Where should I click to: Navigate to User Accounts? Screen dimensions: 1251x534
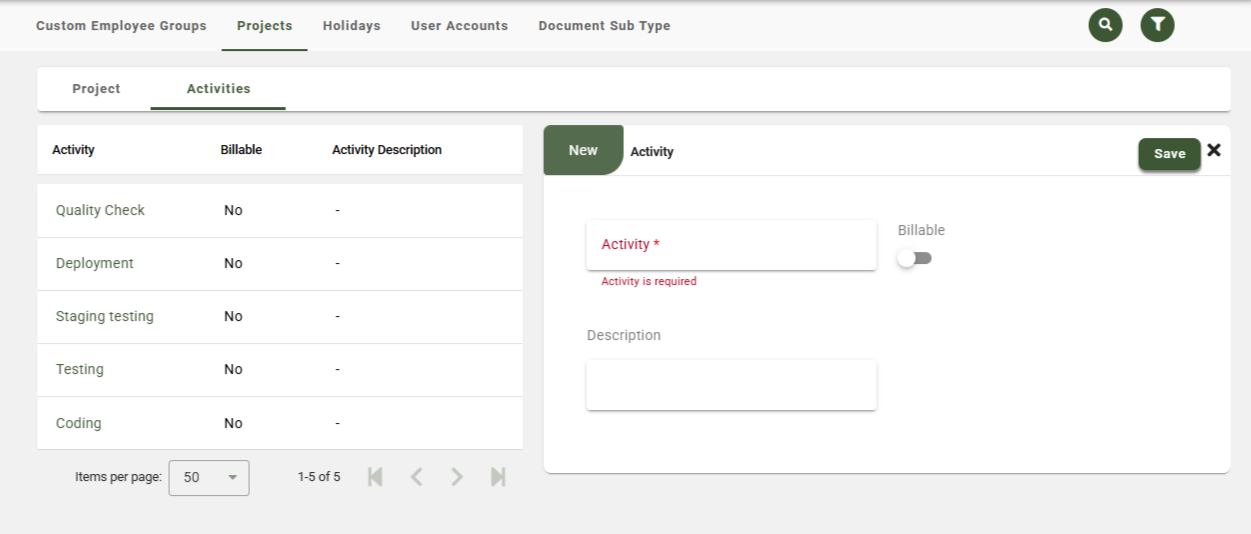coord(459,26)
